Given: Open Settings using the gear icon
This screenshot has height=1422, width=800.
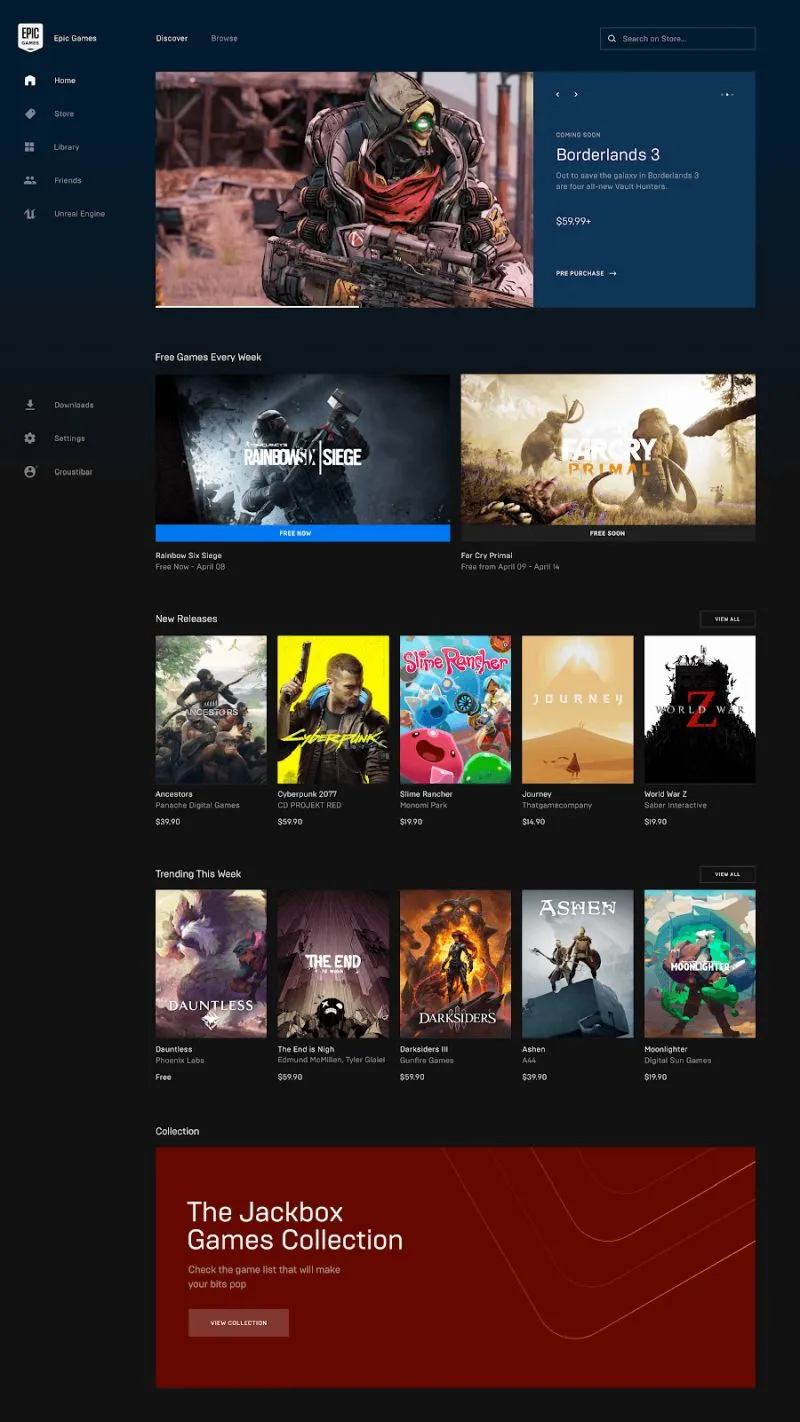Looking at the screenshot, I should tap(30, 438).
